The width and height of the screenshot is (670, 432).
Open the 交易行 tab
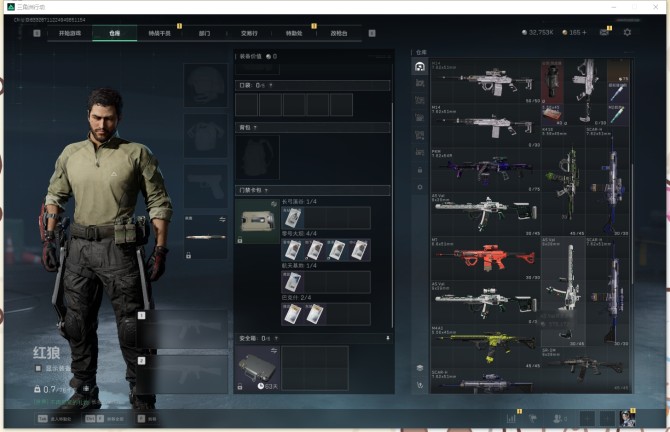[x=249, y=33]
